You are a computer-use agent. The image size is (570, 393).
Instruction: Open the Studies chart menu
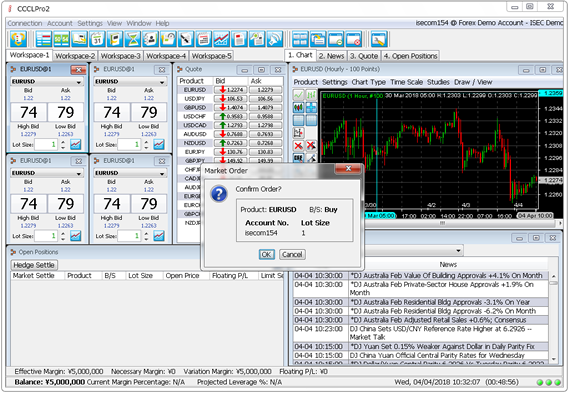pos(438,82)
